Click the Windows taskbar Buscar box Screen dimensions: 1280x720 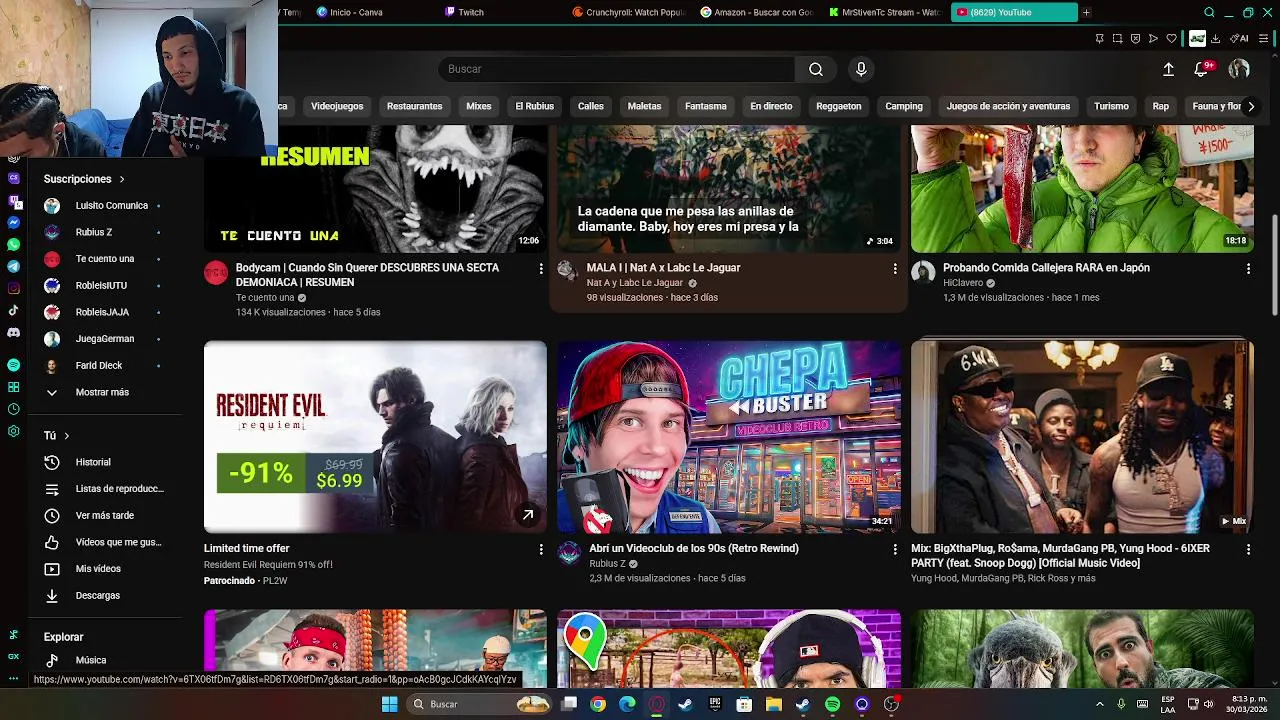tap(480, 704)
